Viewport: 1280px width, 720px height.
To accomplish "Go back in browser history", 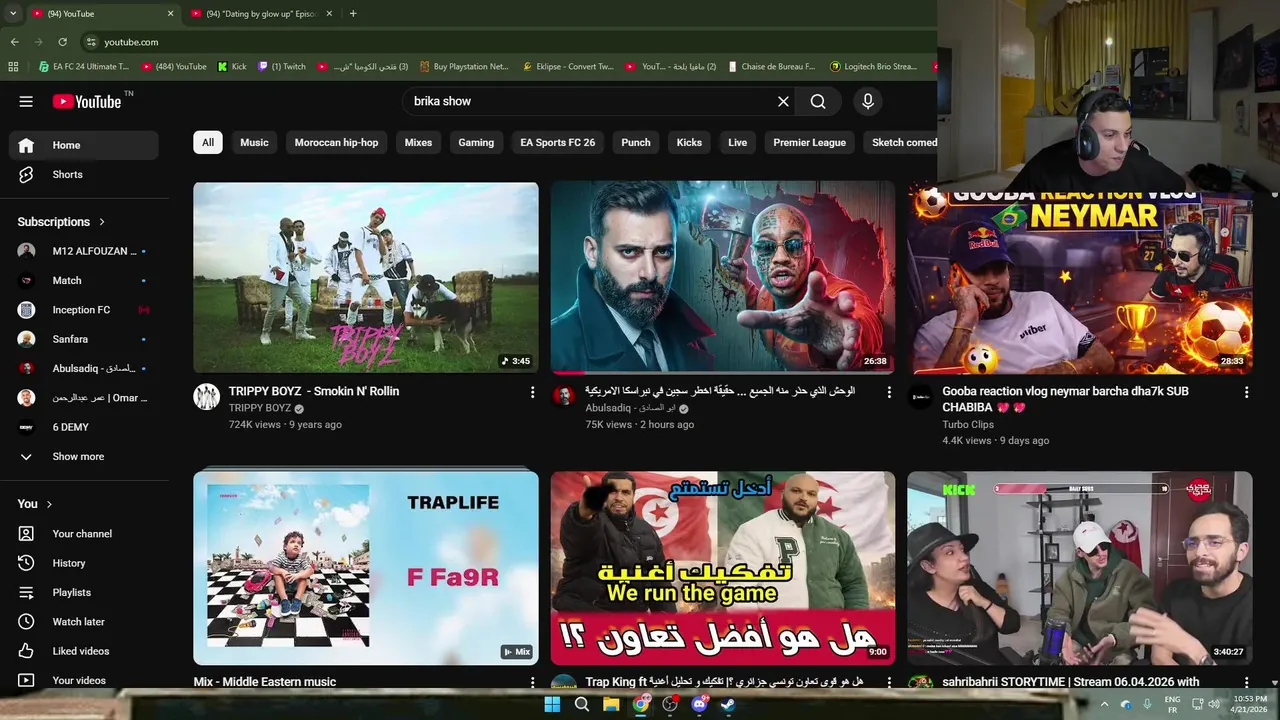I will click(x=14, y=42).
